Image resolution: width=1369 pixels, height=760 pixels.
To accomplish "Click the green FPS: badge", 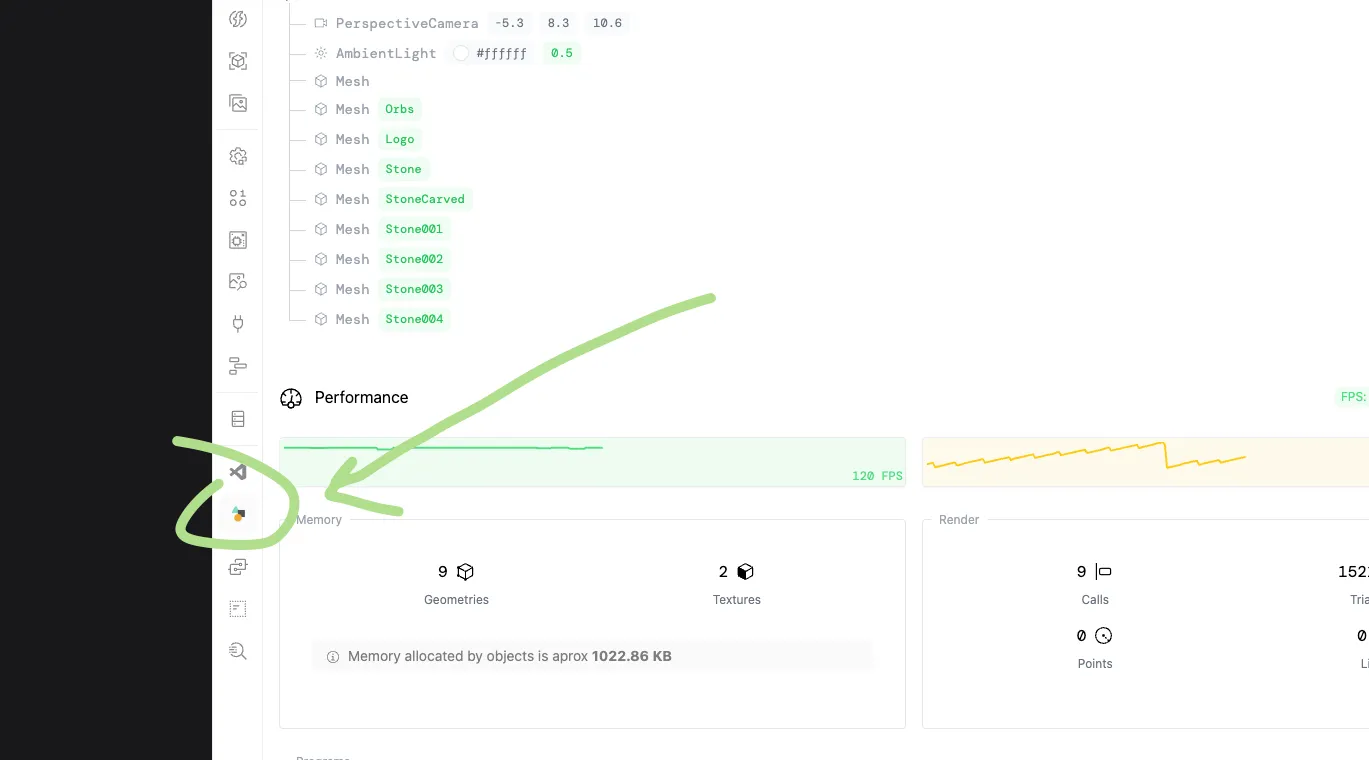I will click(x=1353, y=397).
